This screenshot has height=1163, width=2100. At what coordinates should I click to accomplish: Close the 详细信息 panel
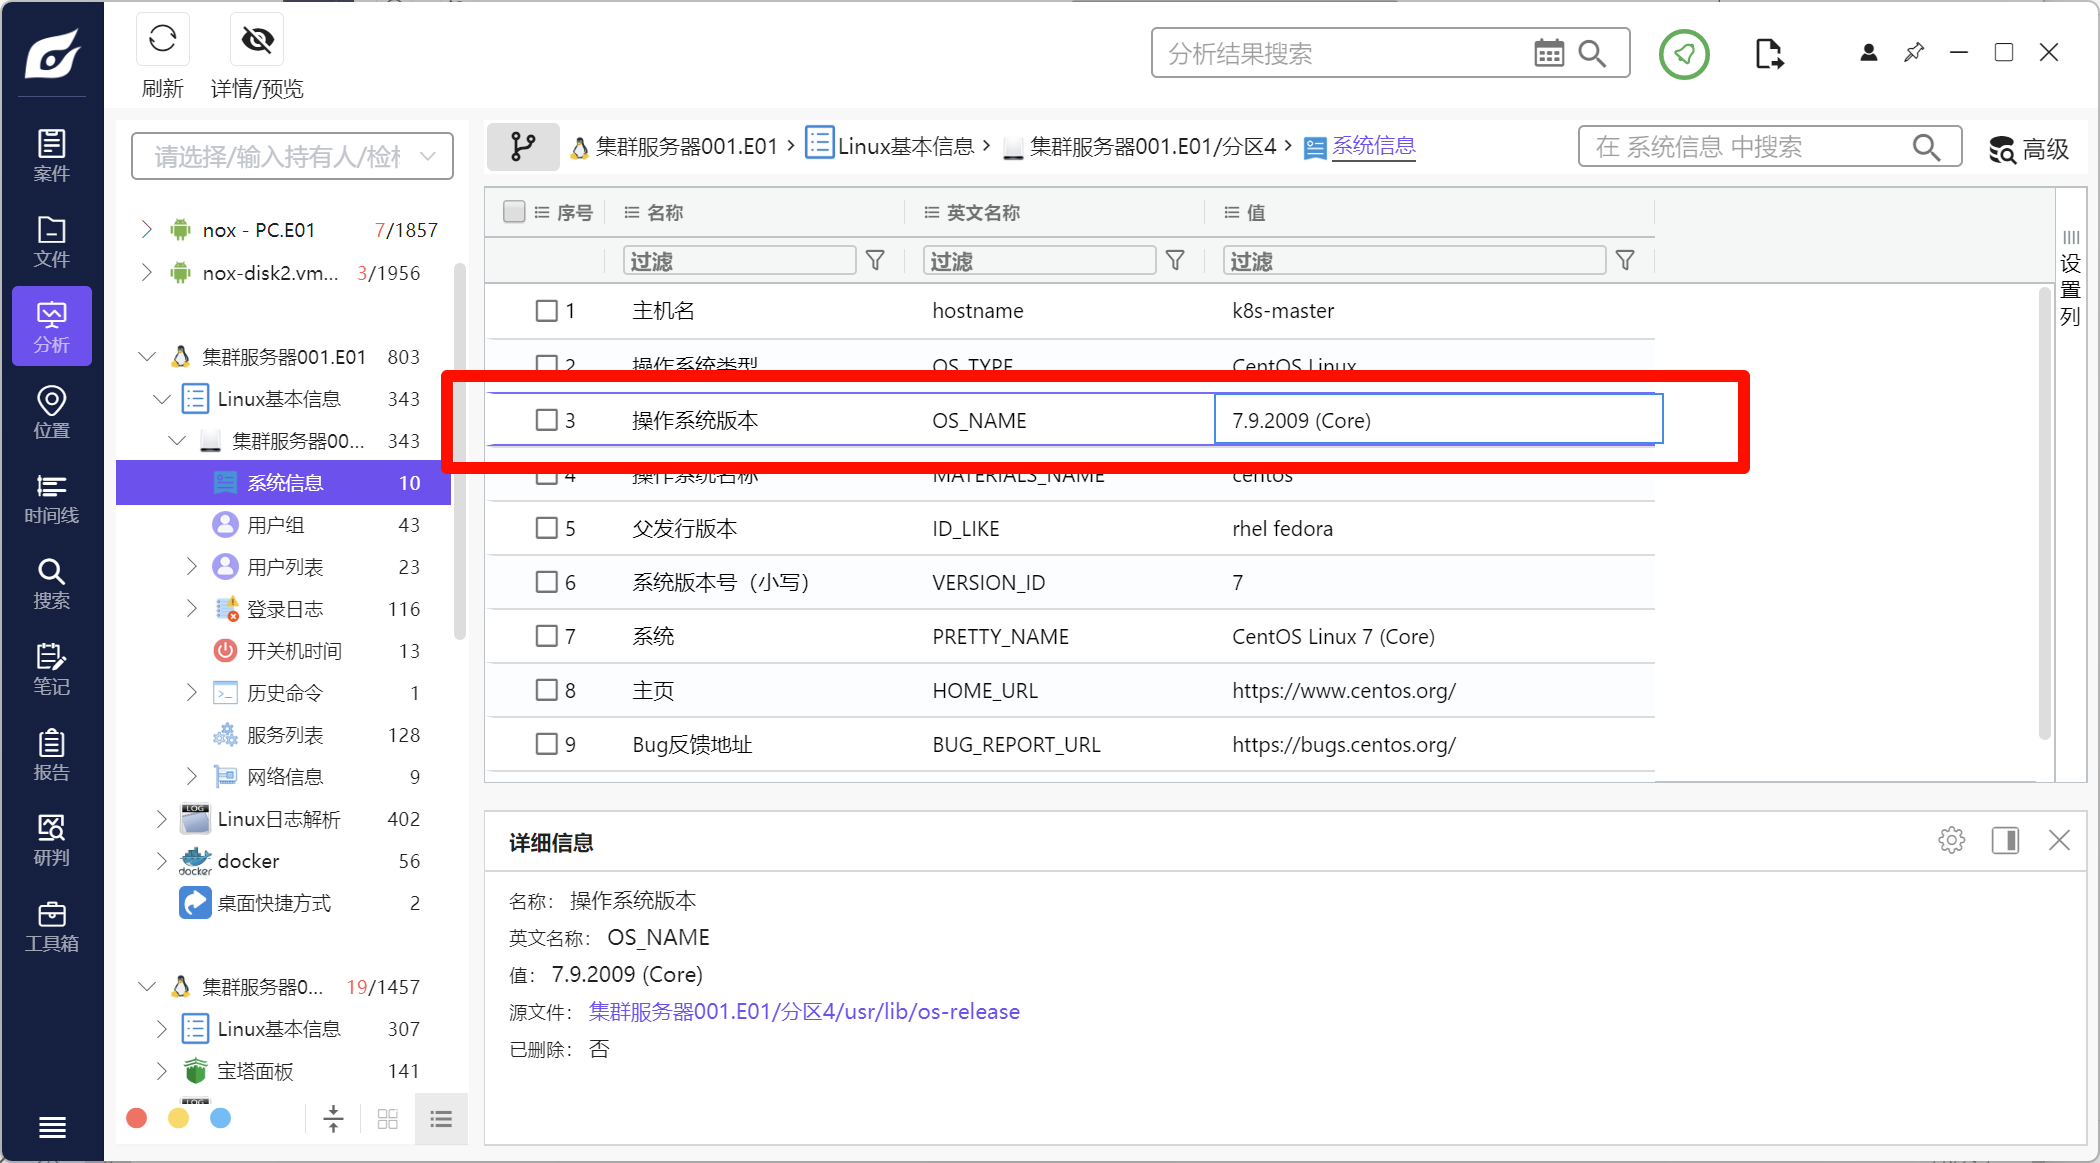point(2059,840)
